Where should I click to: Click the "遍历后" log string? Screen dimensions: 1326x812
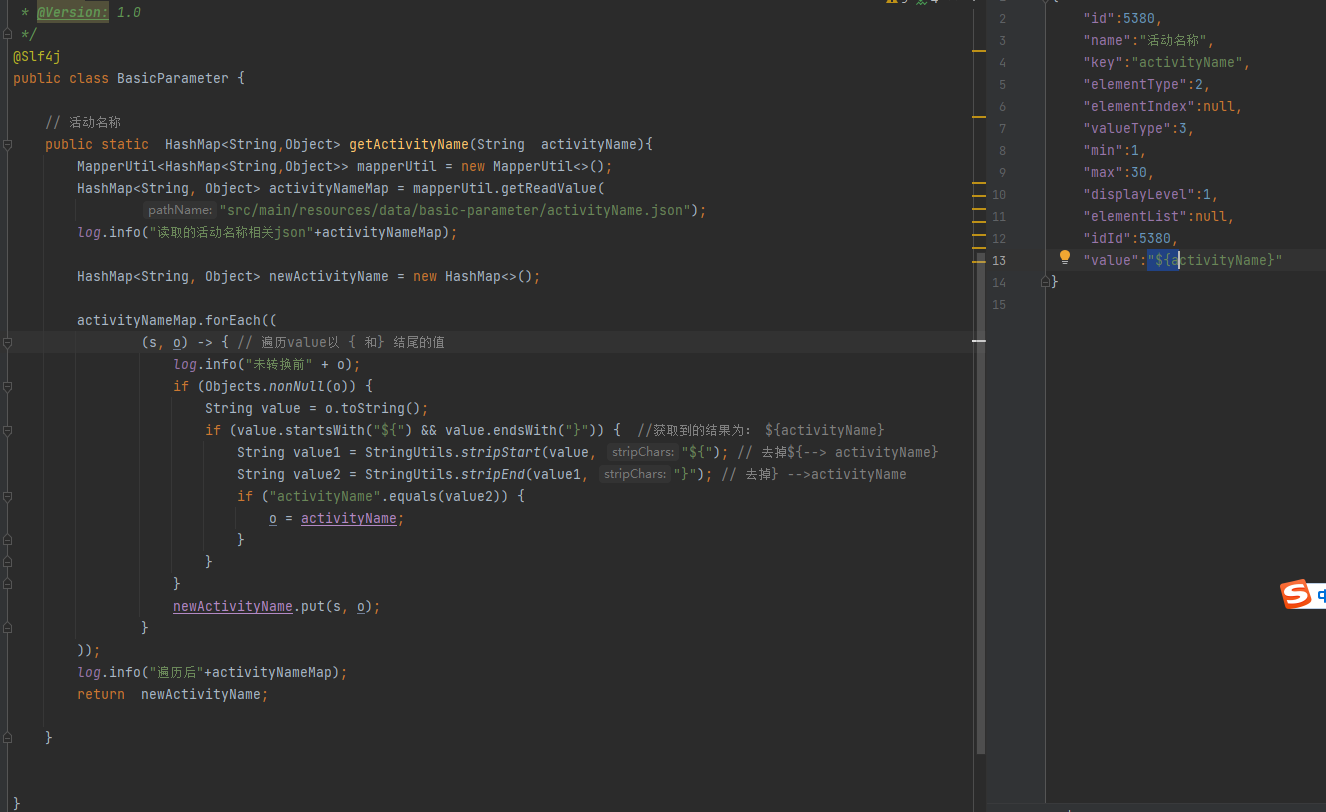point(175,672)
